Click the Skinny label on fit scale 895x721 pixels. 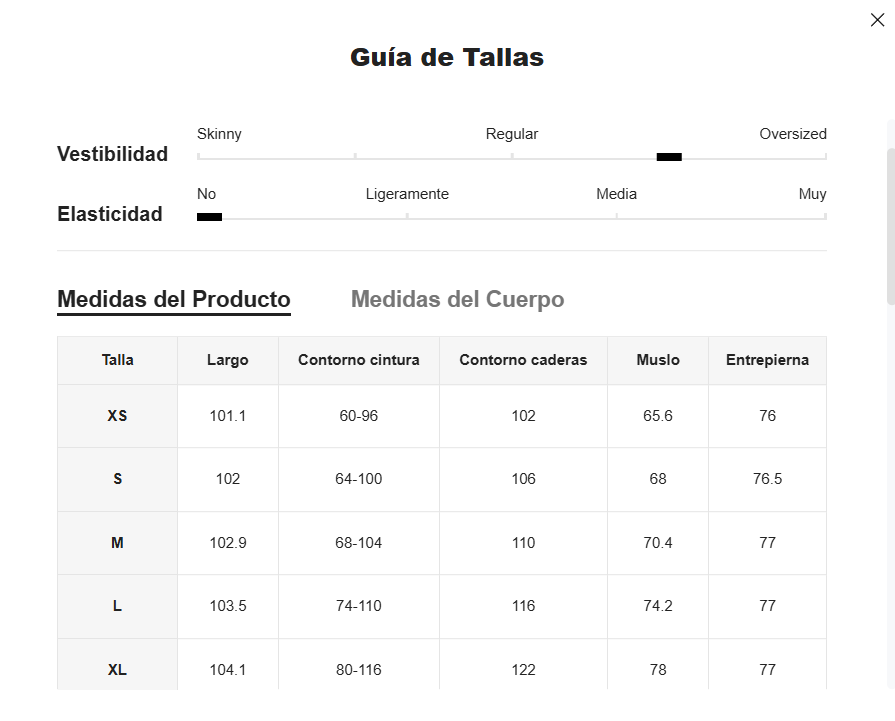[x=219, y=134]
